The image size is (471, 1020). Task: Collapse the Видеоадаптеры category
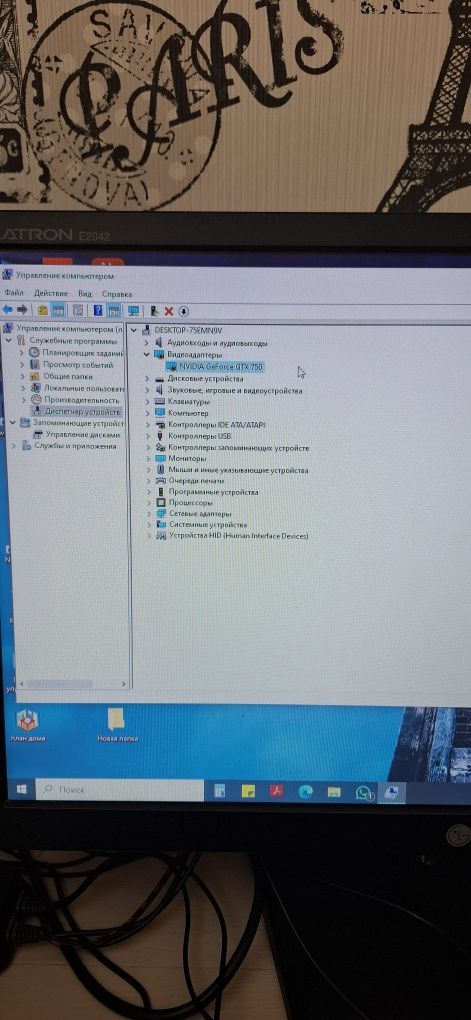[x=147, y=355]
